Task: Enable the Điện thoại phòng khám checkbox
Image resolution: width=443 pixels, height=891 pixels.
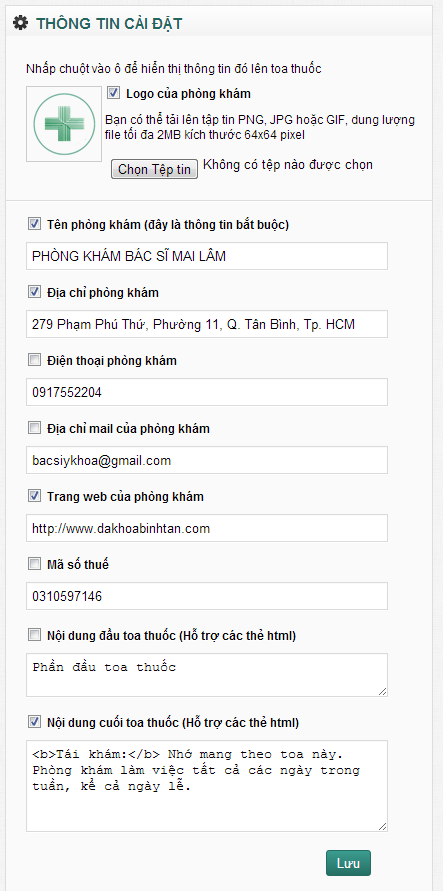Action: (35, 360)
